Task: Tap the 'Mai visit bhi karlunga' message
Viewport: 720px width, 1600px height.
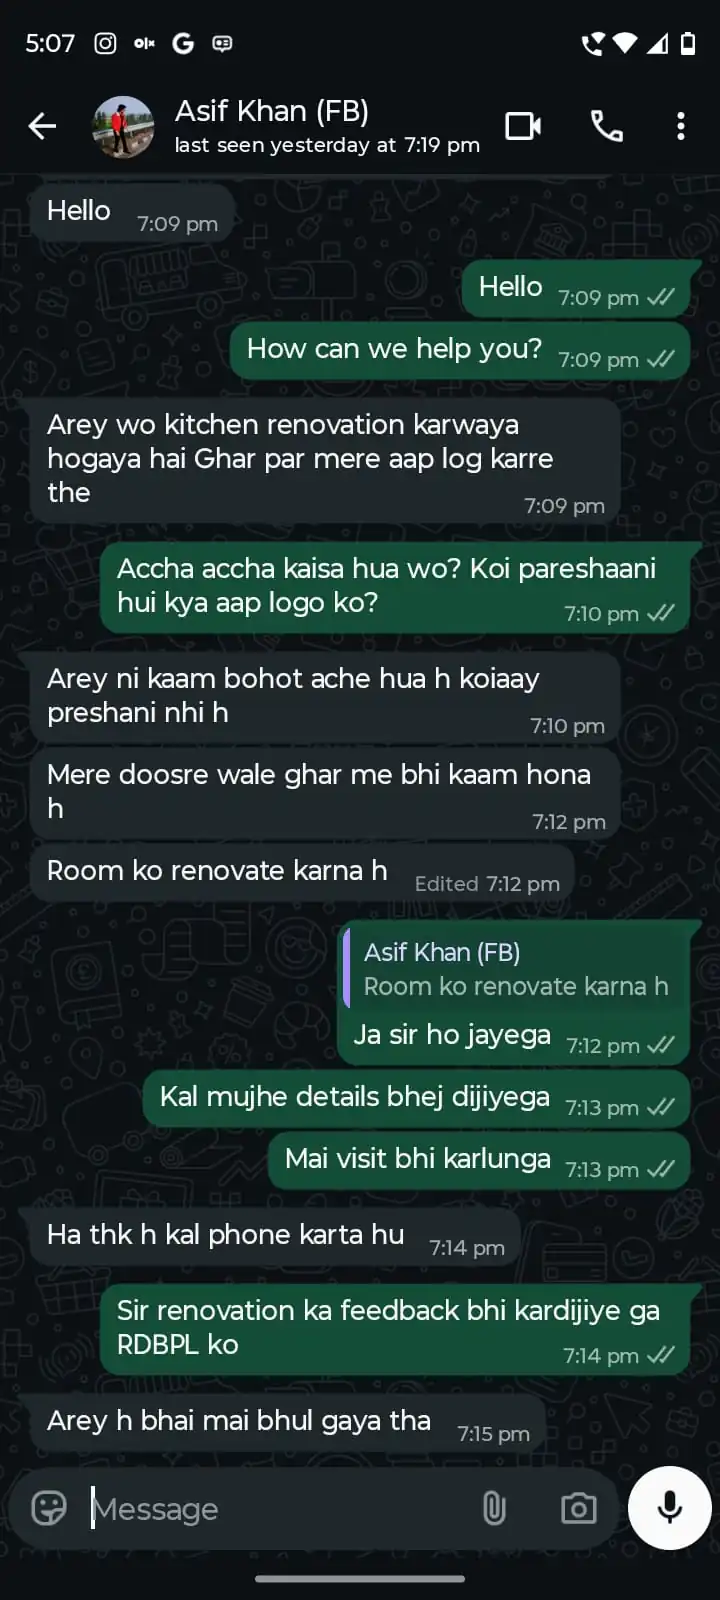Action: [x=479, y=1160]
